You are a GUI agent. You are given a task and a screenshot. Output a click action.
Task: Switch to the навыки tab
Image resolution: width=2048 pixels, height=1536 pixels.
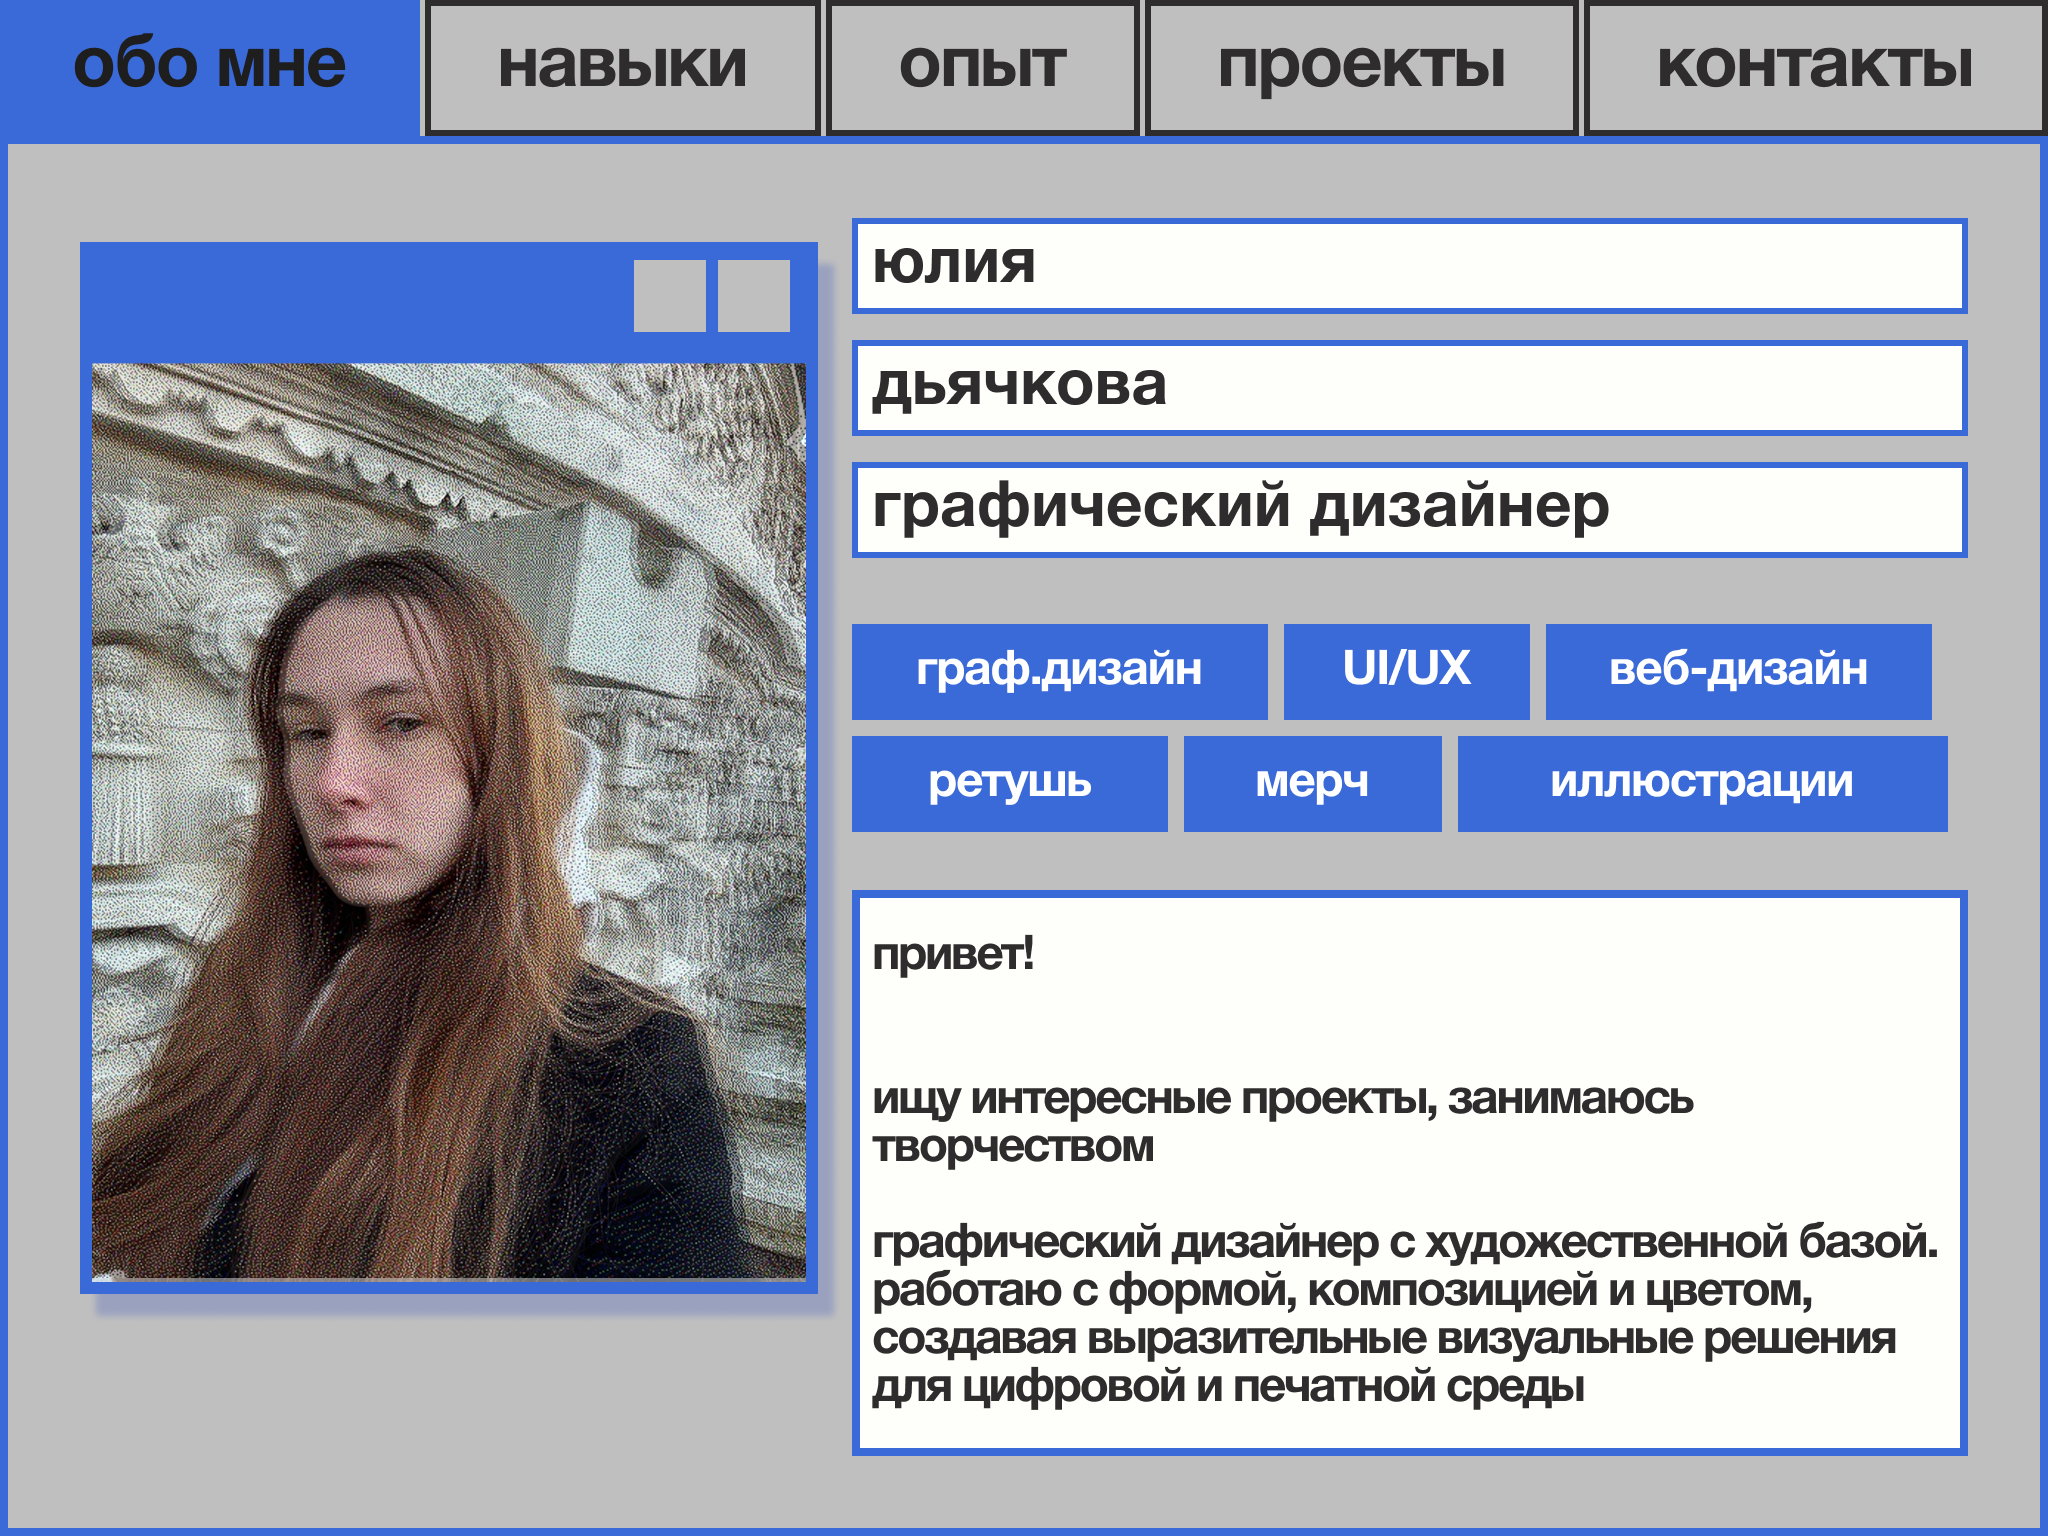(620, 65)
